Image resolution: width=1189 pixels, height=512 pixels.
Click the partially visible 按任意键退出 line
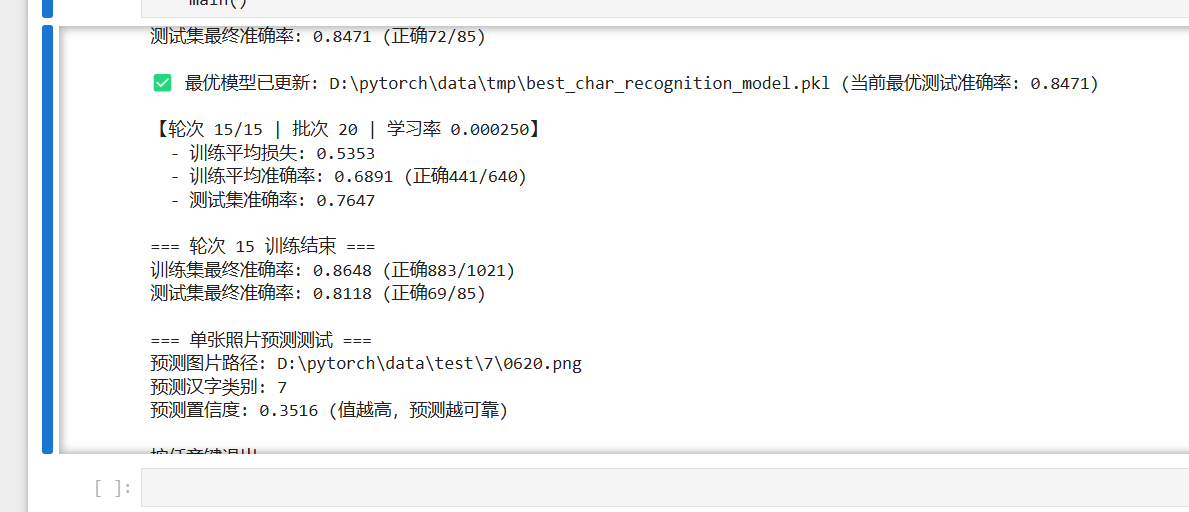(205, 451)
